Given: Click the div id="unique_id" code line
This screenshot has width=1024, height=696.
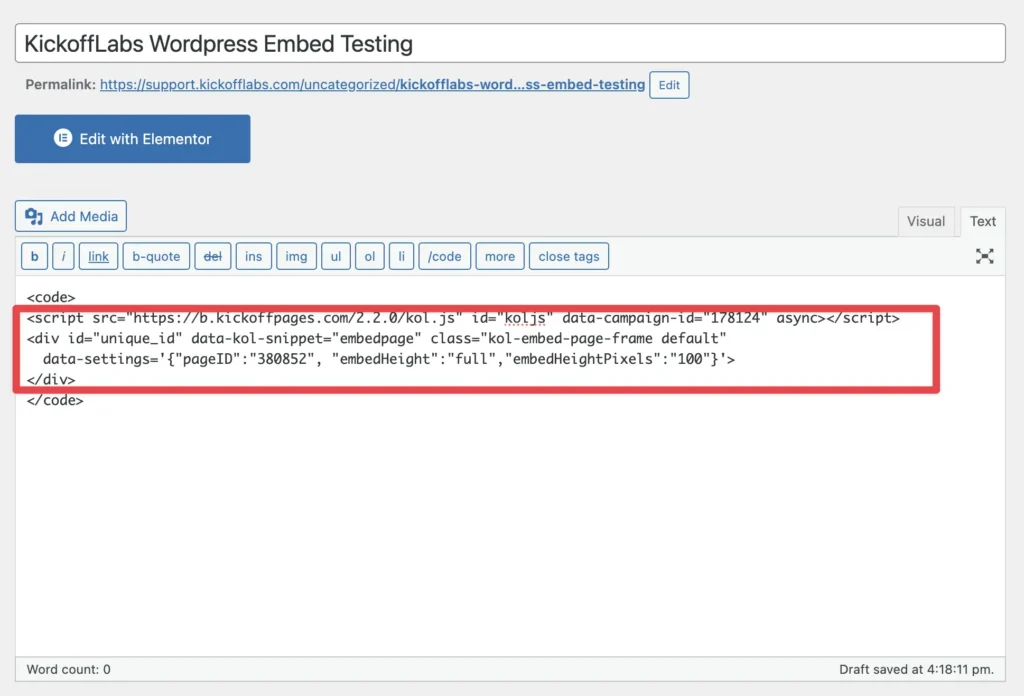Looking at the screenshot, I should [376, 338].
